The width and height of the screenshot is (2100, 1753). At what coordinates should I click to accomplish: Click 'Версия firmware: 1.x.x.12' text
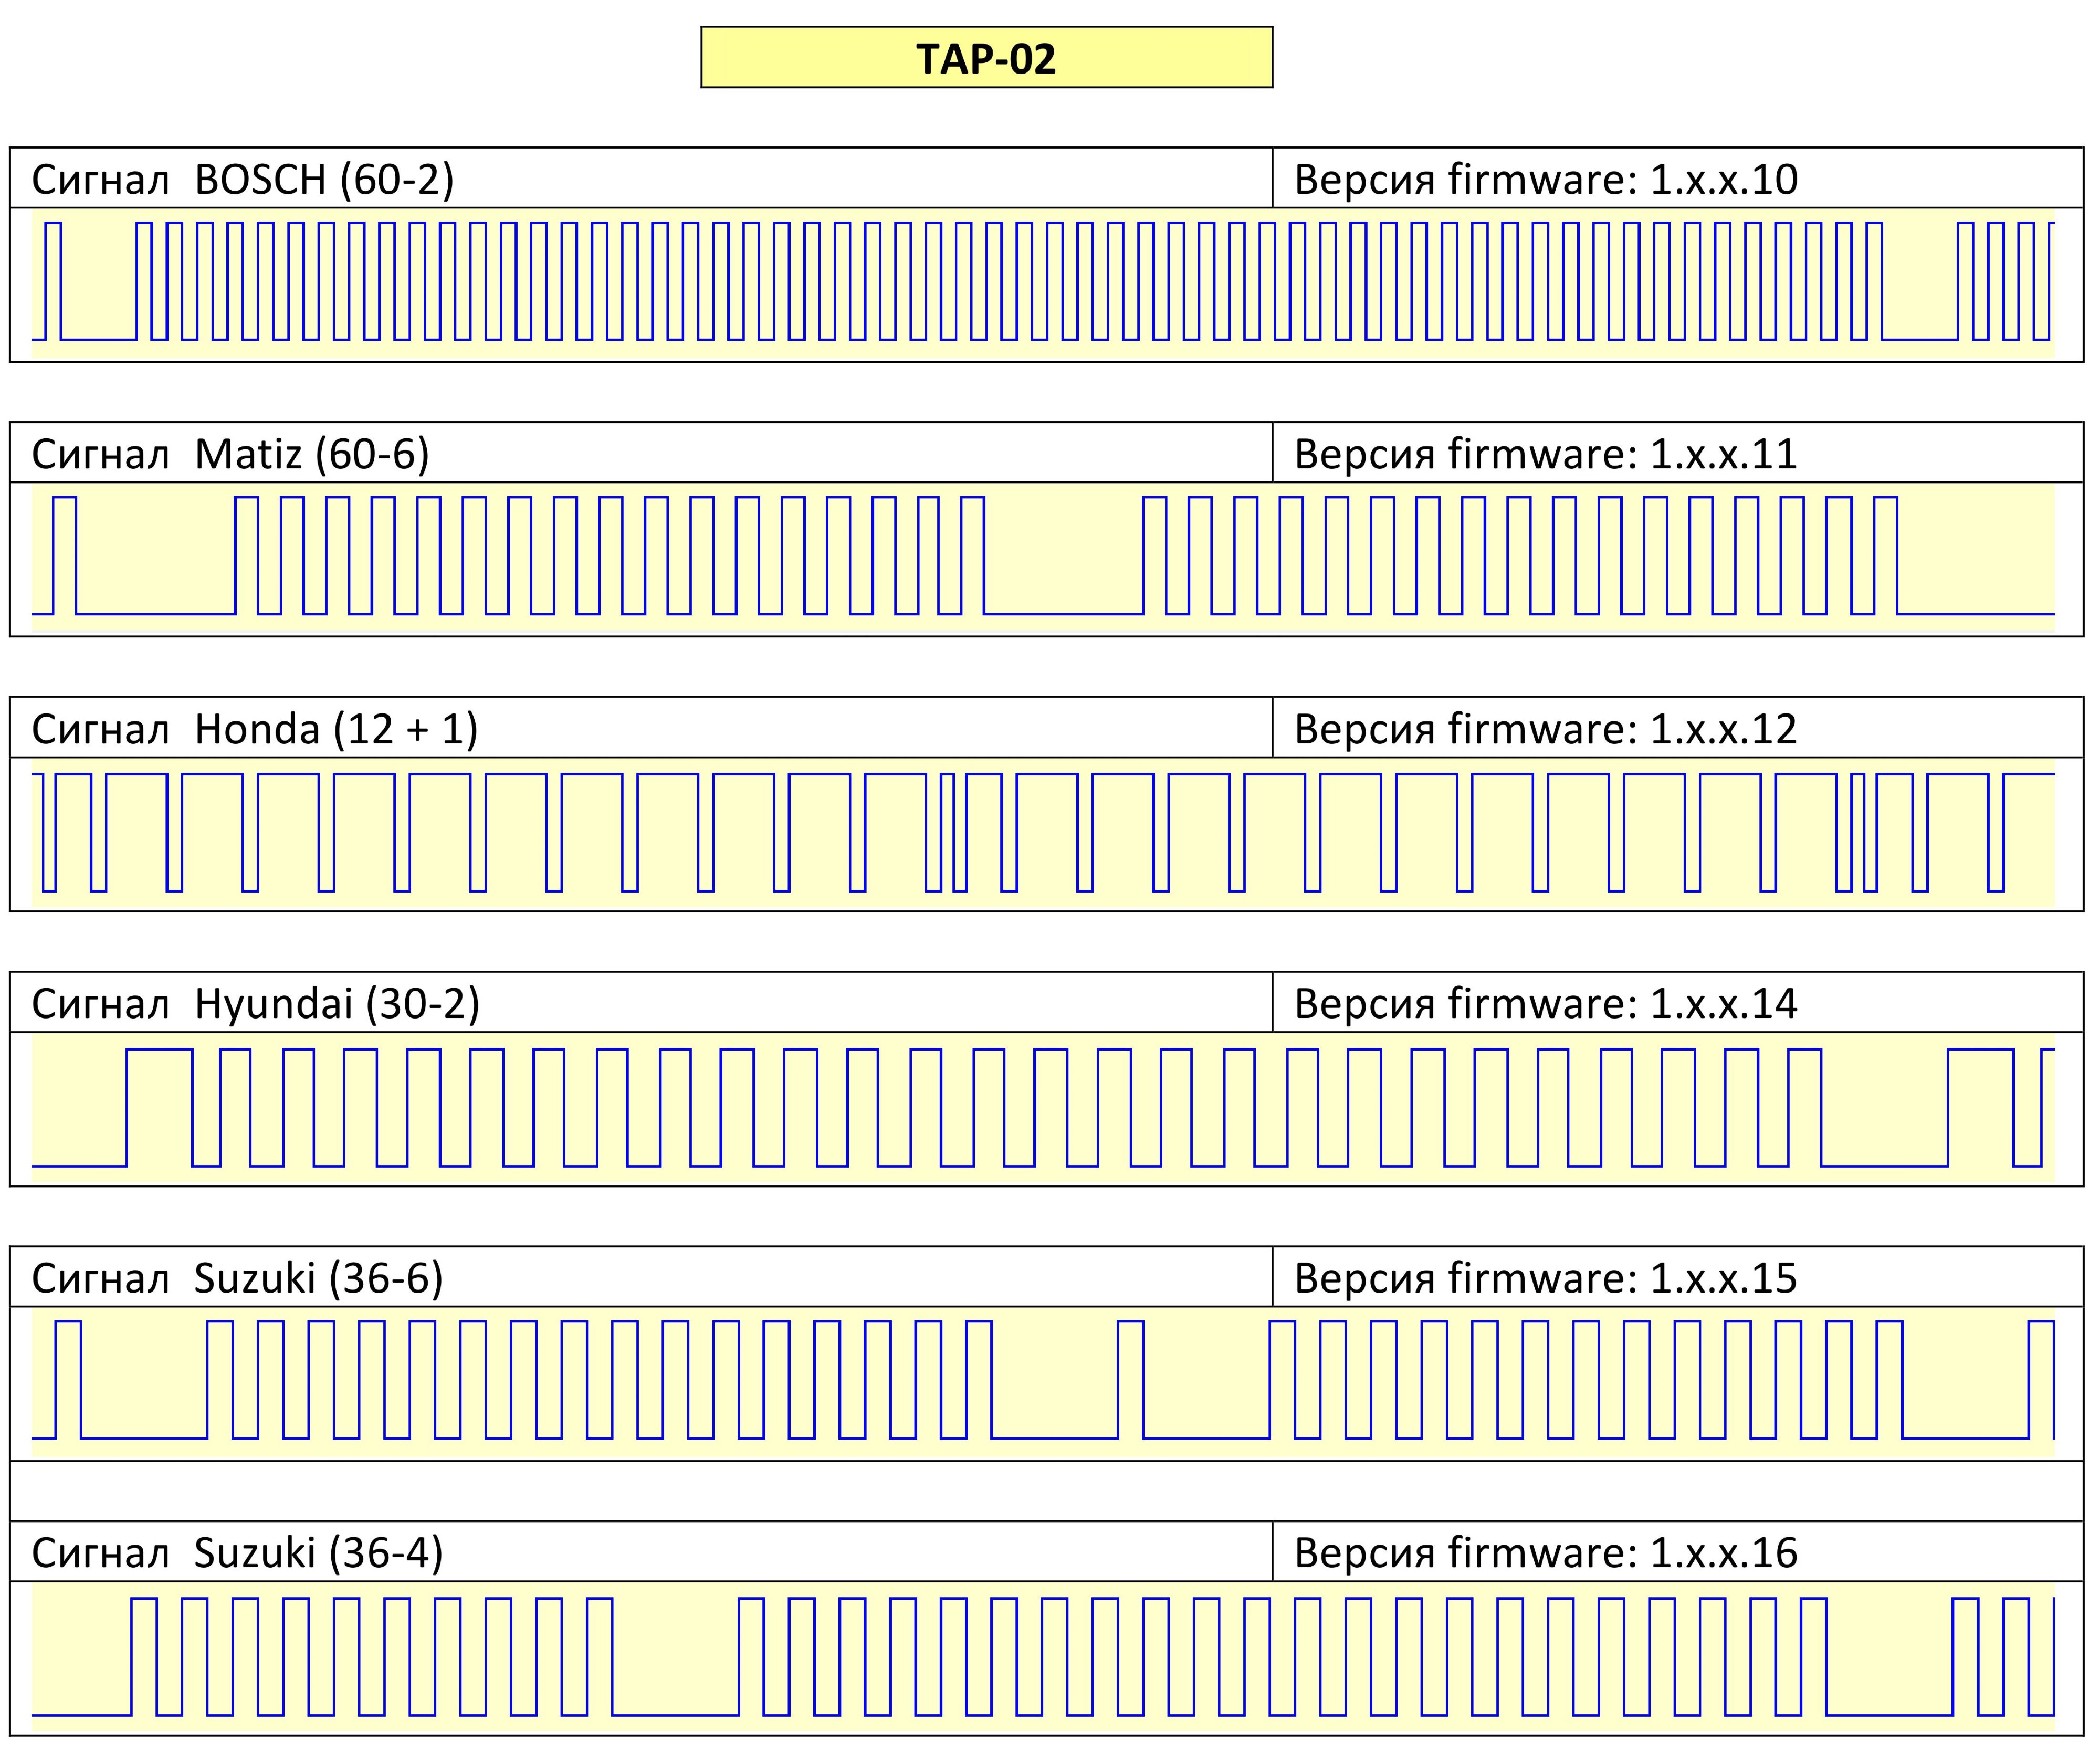coord(1546,729)
